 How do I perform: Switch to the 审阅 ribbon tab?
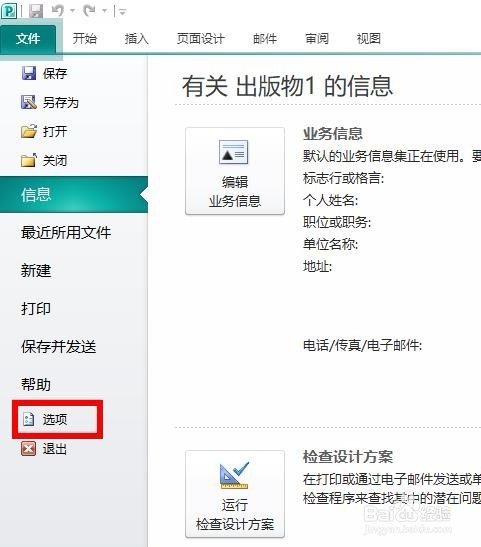tap(317, 38)
